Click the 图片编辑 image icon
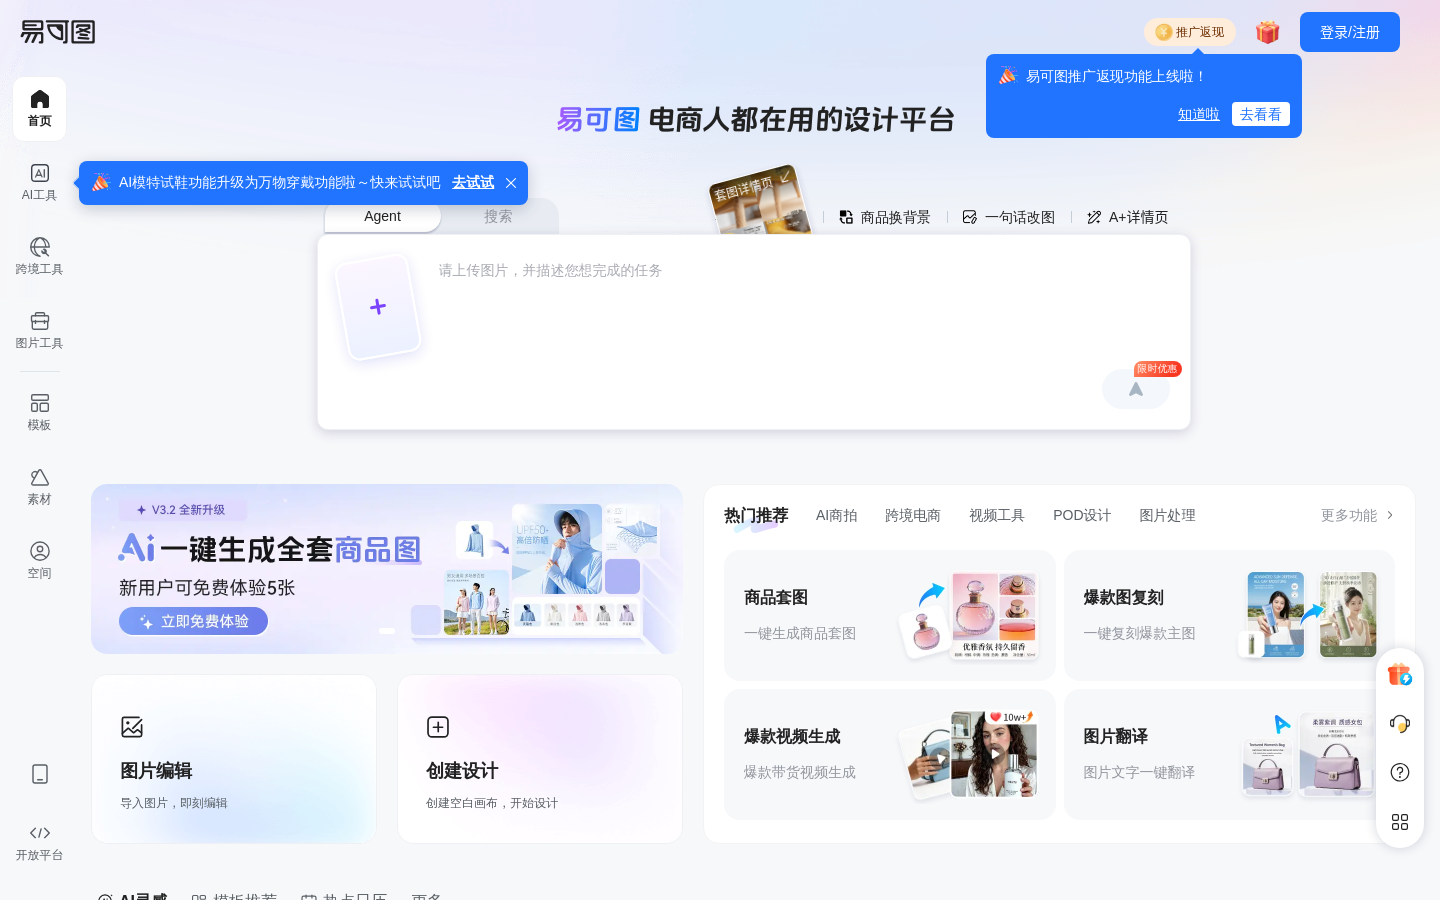1440x900 pixels. 132,727
